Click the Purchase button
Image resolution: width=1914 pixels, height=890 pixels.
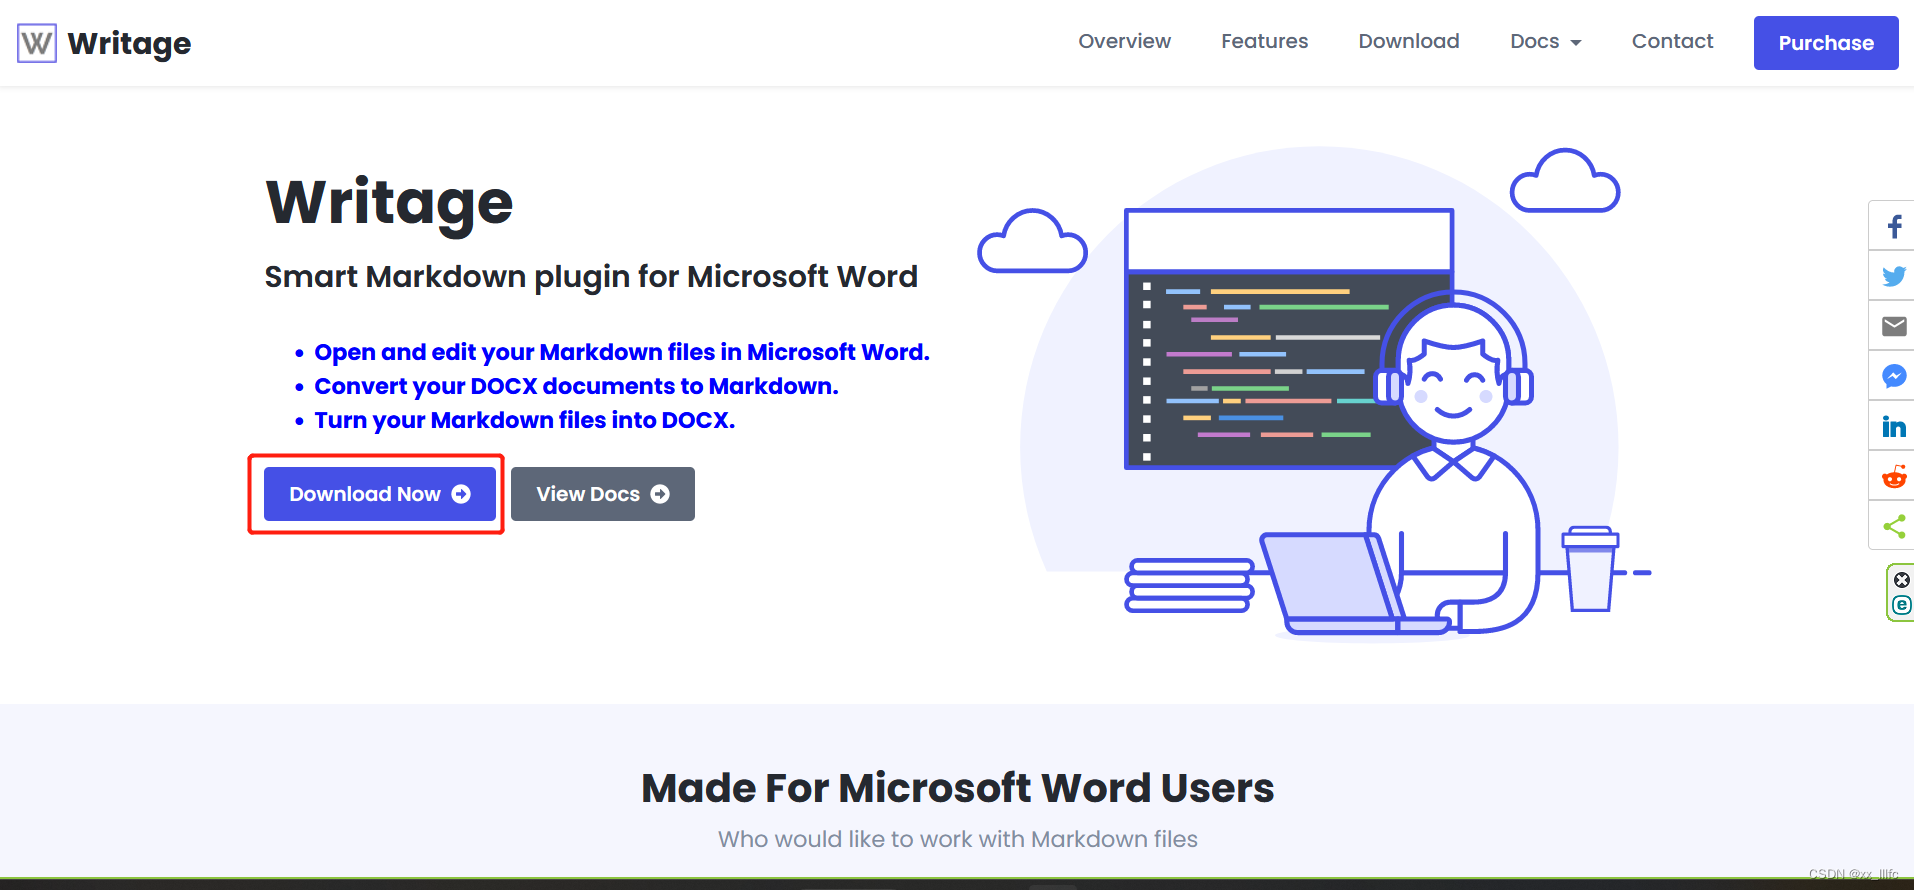(x=1826, y=43)
